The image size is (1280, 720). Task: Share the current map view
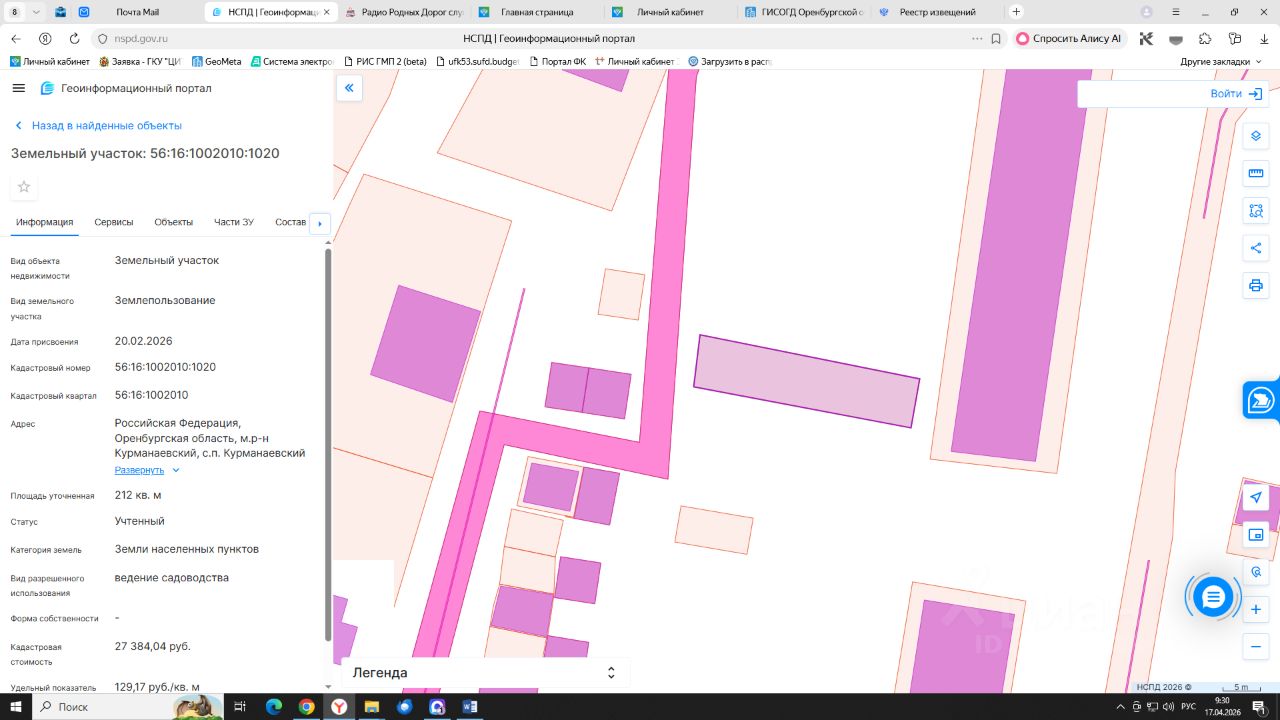click(1256, 248)
